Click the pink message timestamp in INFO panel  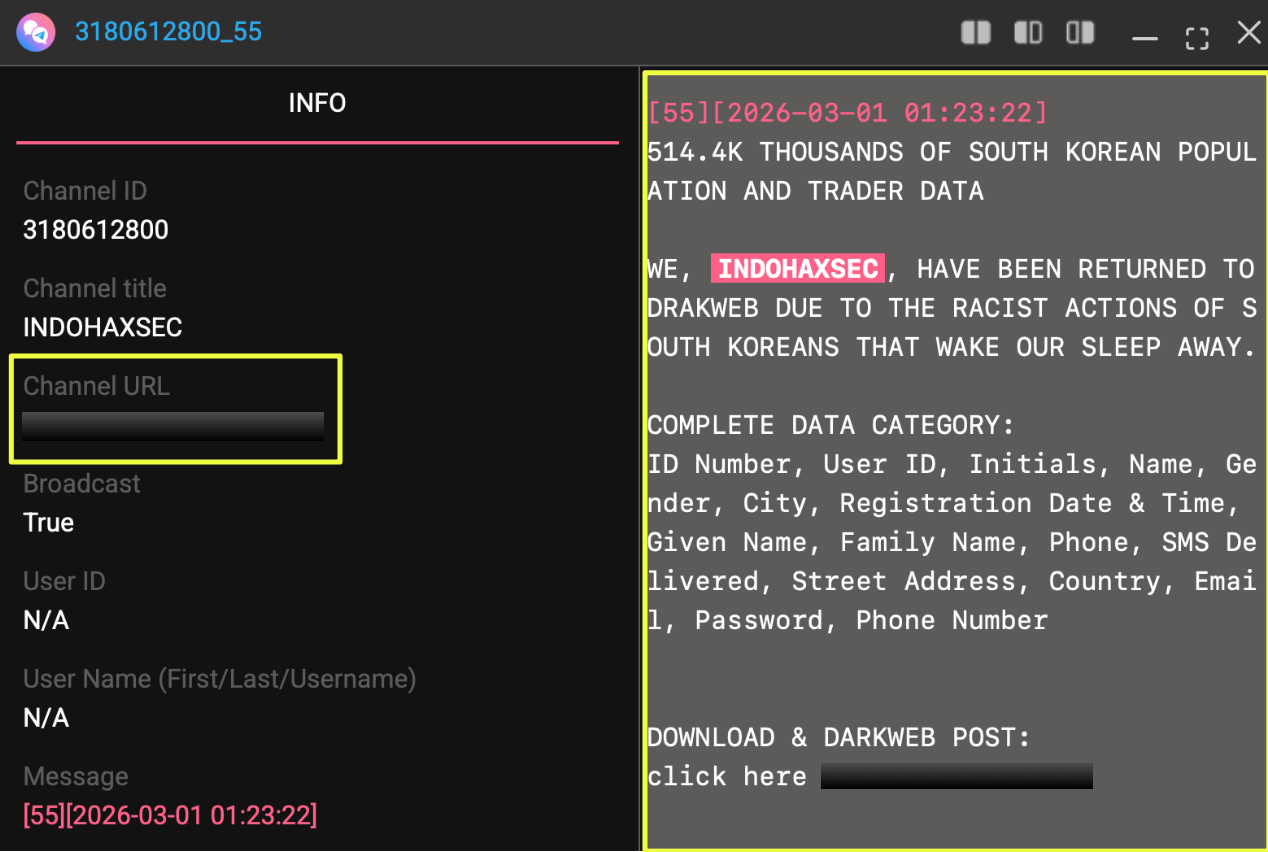tap(170, 816)
